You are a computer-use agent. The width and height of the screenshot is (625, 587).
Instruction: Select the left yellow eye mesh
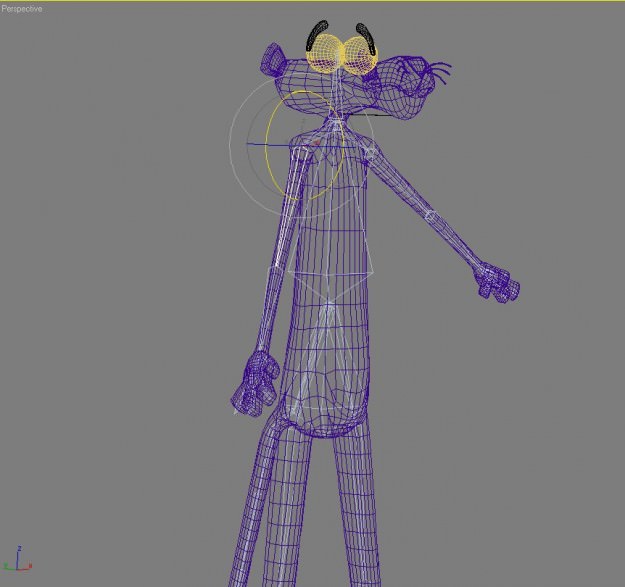coord(325,53)
